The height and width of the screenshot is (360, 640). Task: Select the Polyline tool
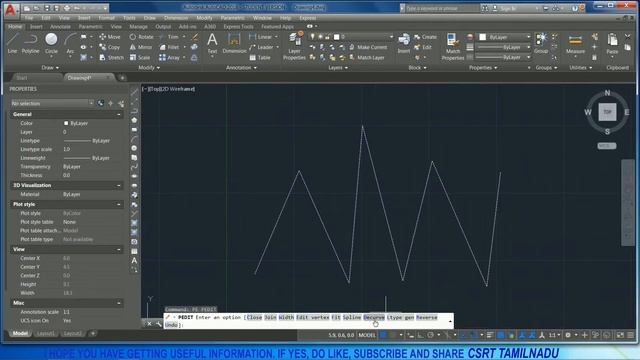tap(31, 43)
